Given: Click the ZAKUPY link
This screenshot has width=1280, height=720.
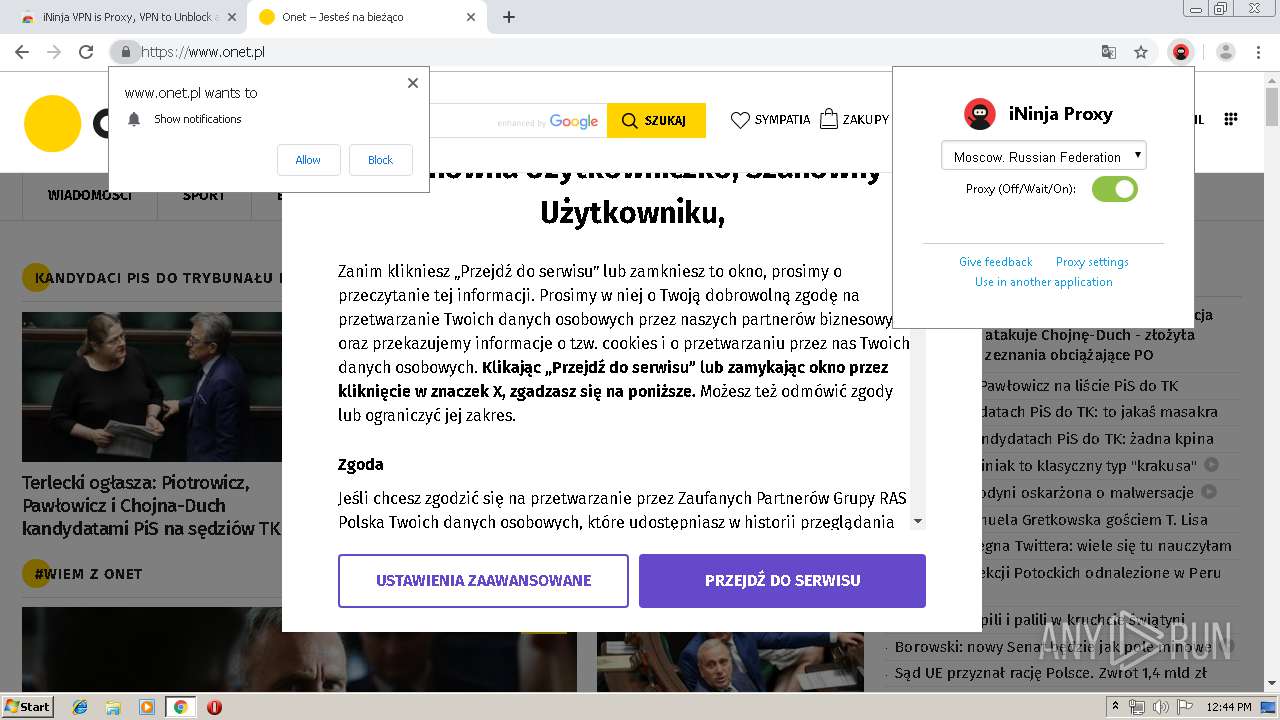Looking at the screenshot, I should (x=854, y=120).
